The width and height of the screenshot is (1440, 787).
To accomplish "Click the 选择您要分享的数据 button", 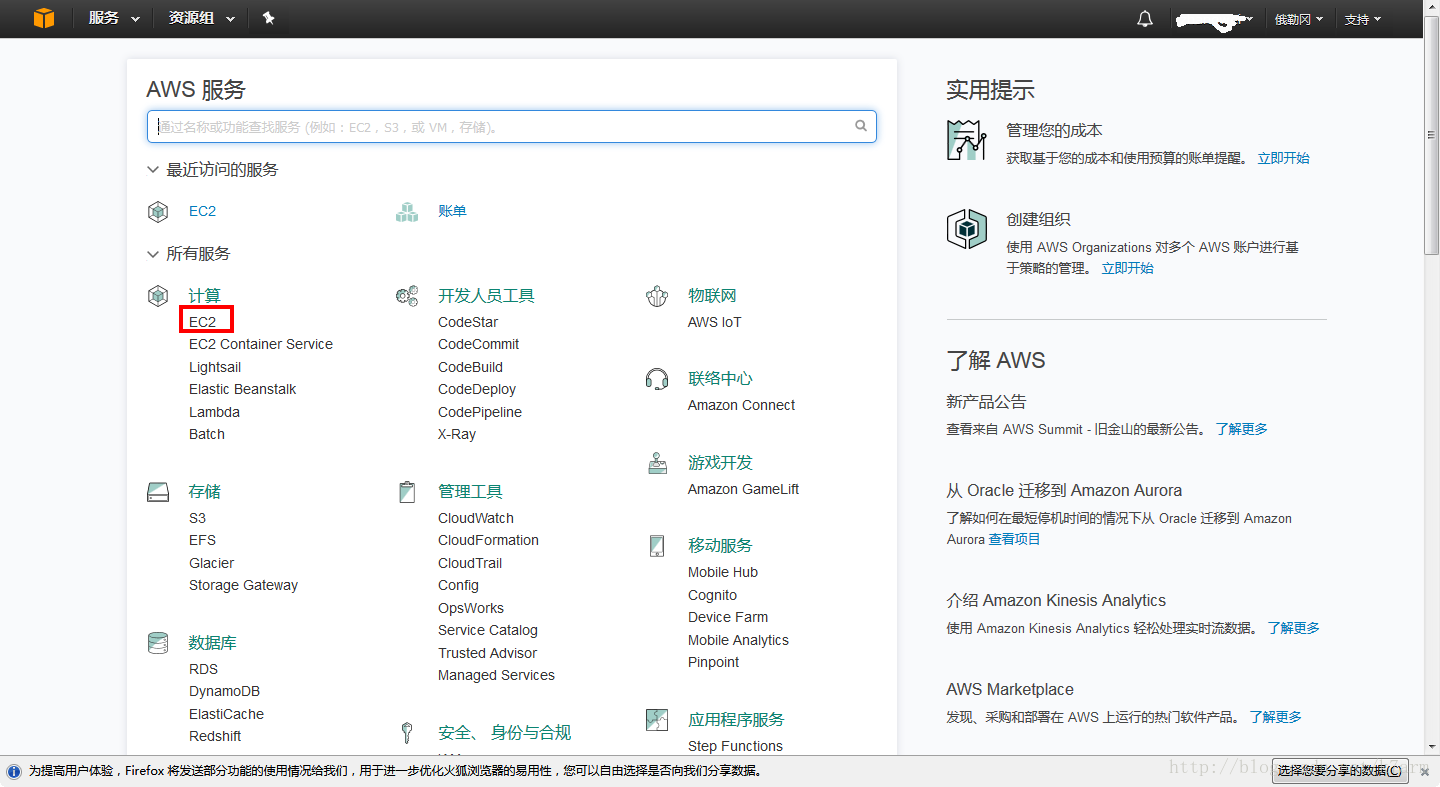I will [1339, 771].
